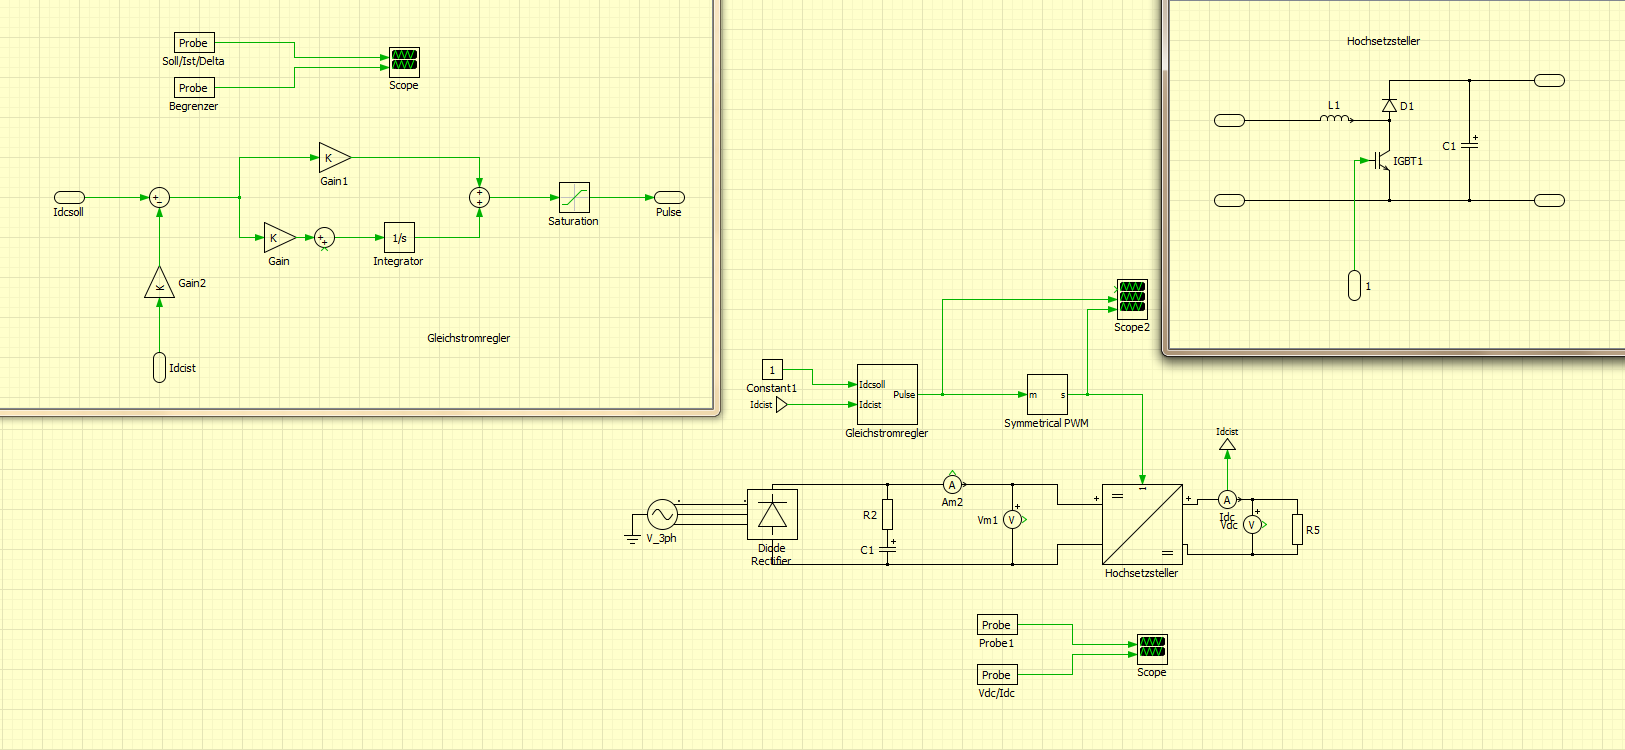Select the Integrator 1/s block
1625x750 pixels.
(x=399, y=238)
